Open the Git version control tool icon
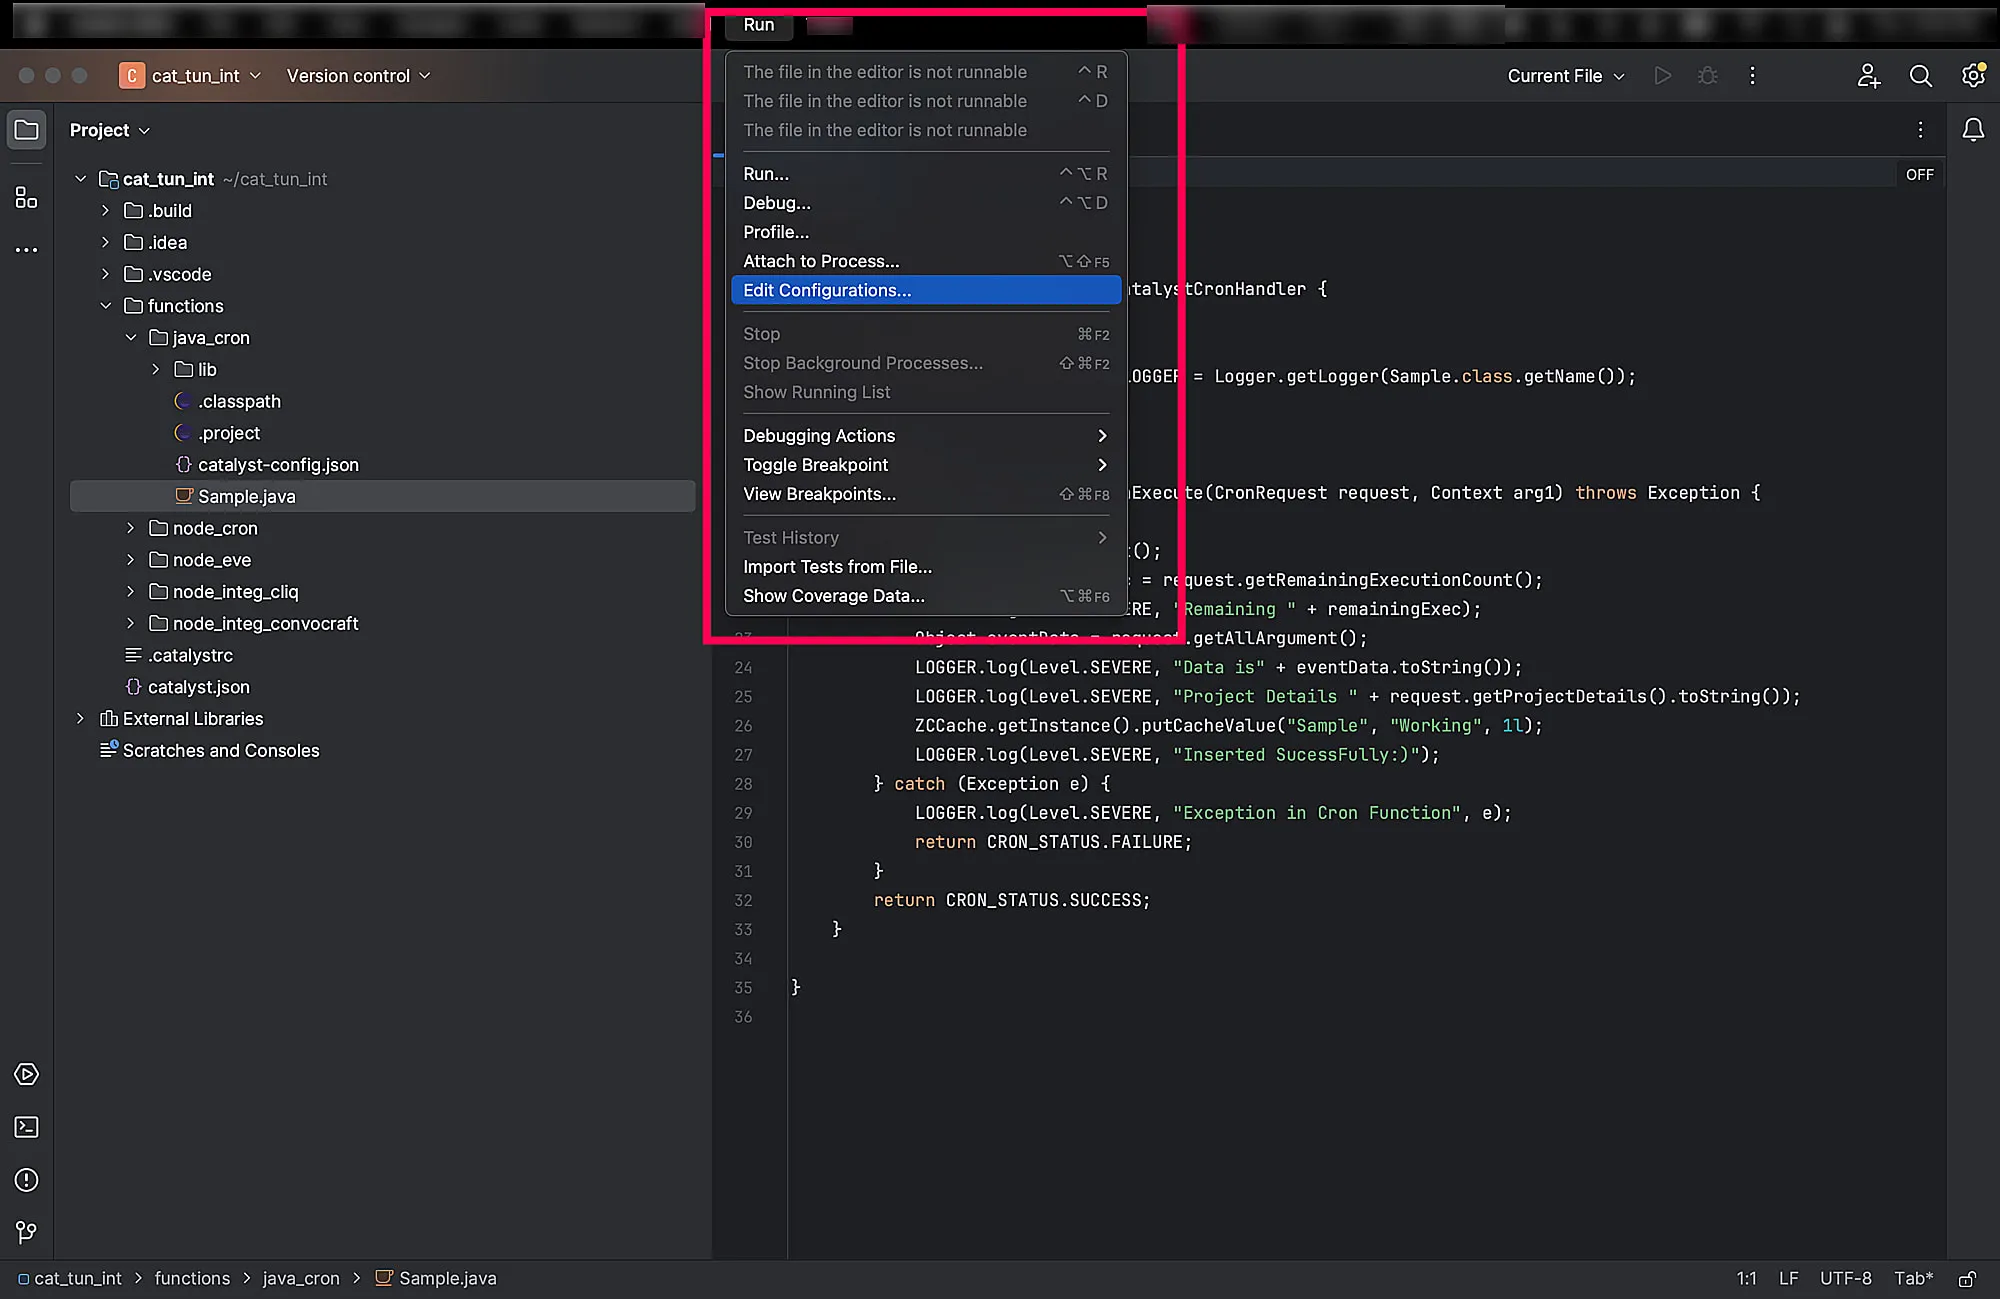Screen dimensions: 2000x1299 (x=27, y=1232)
